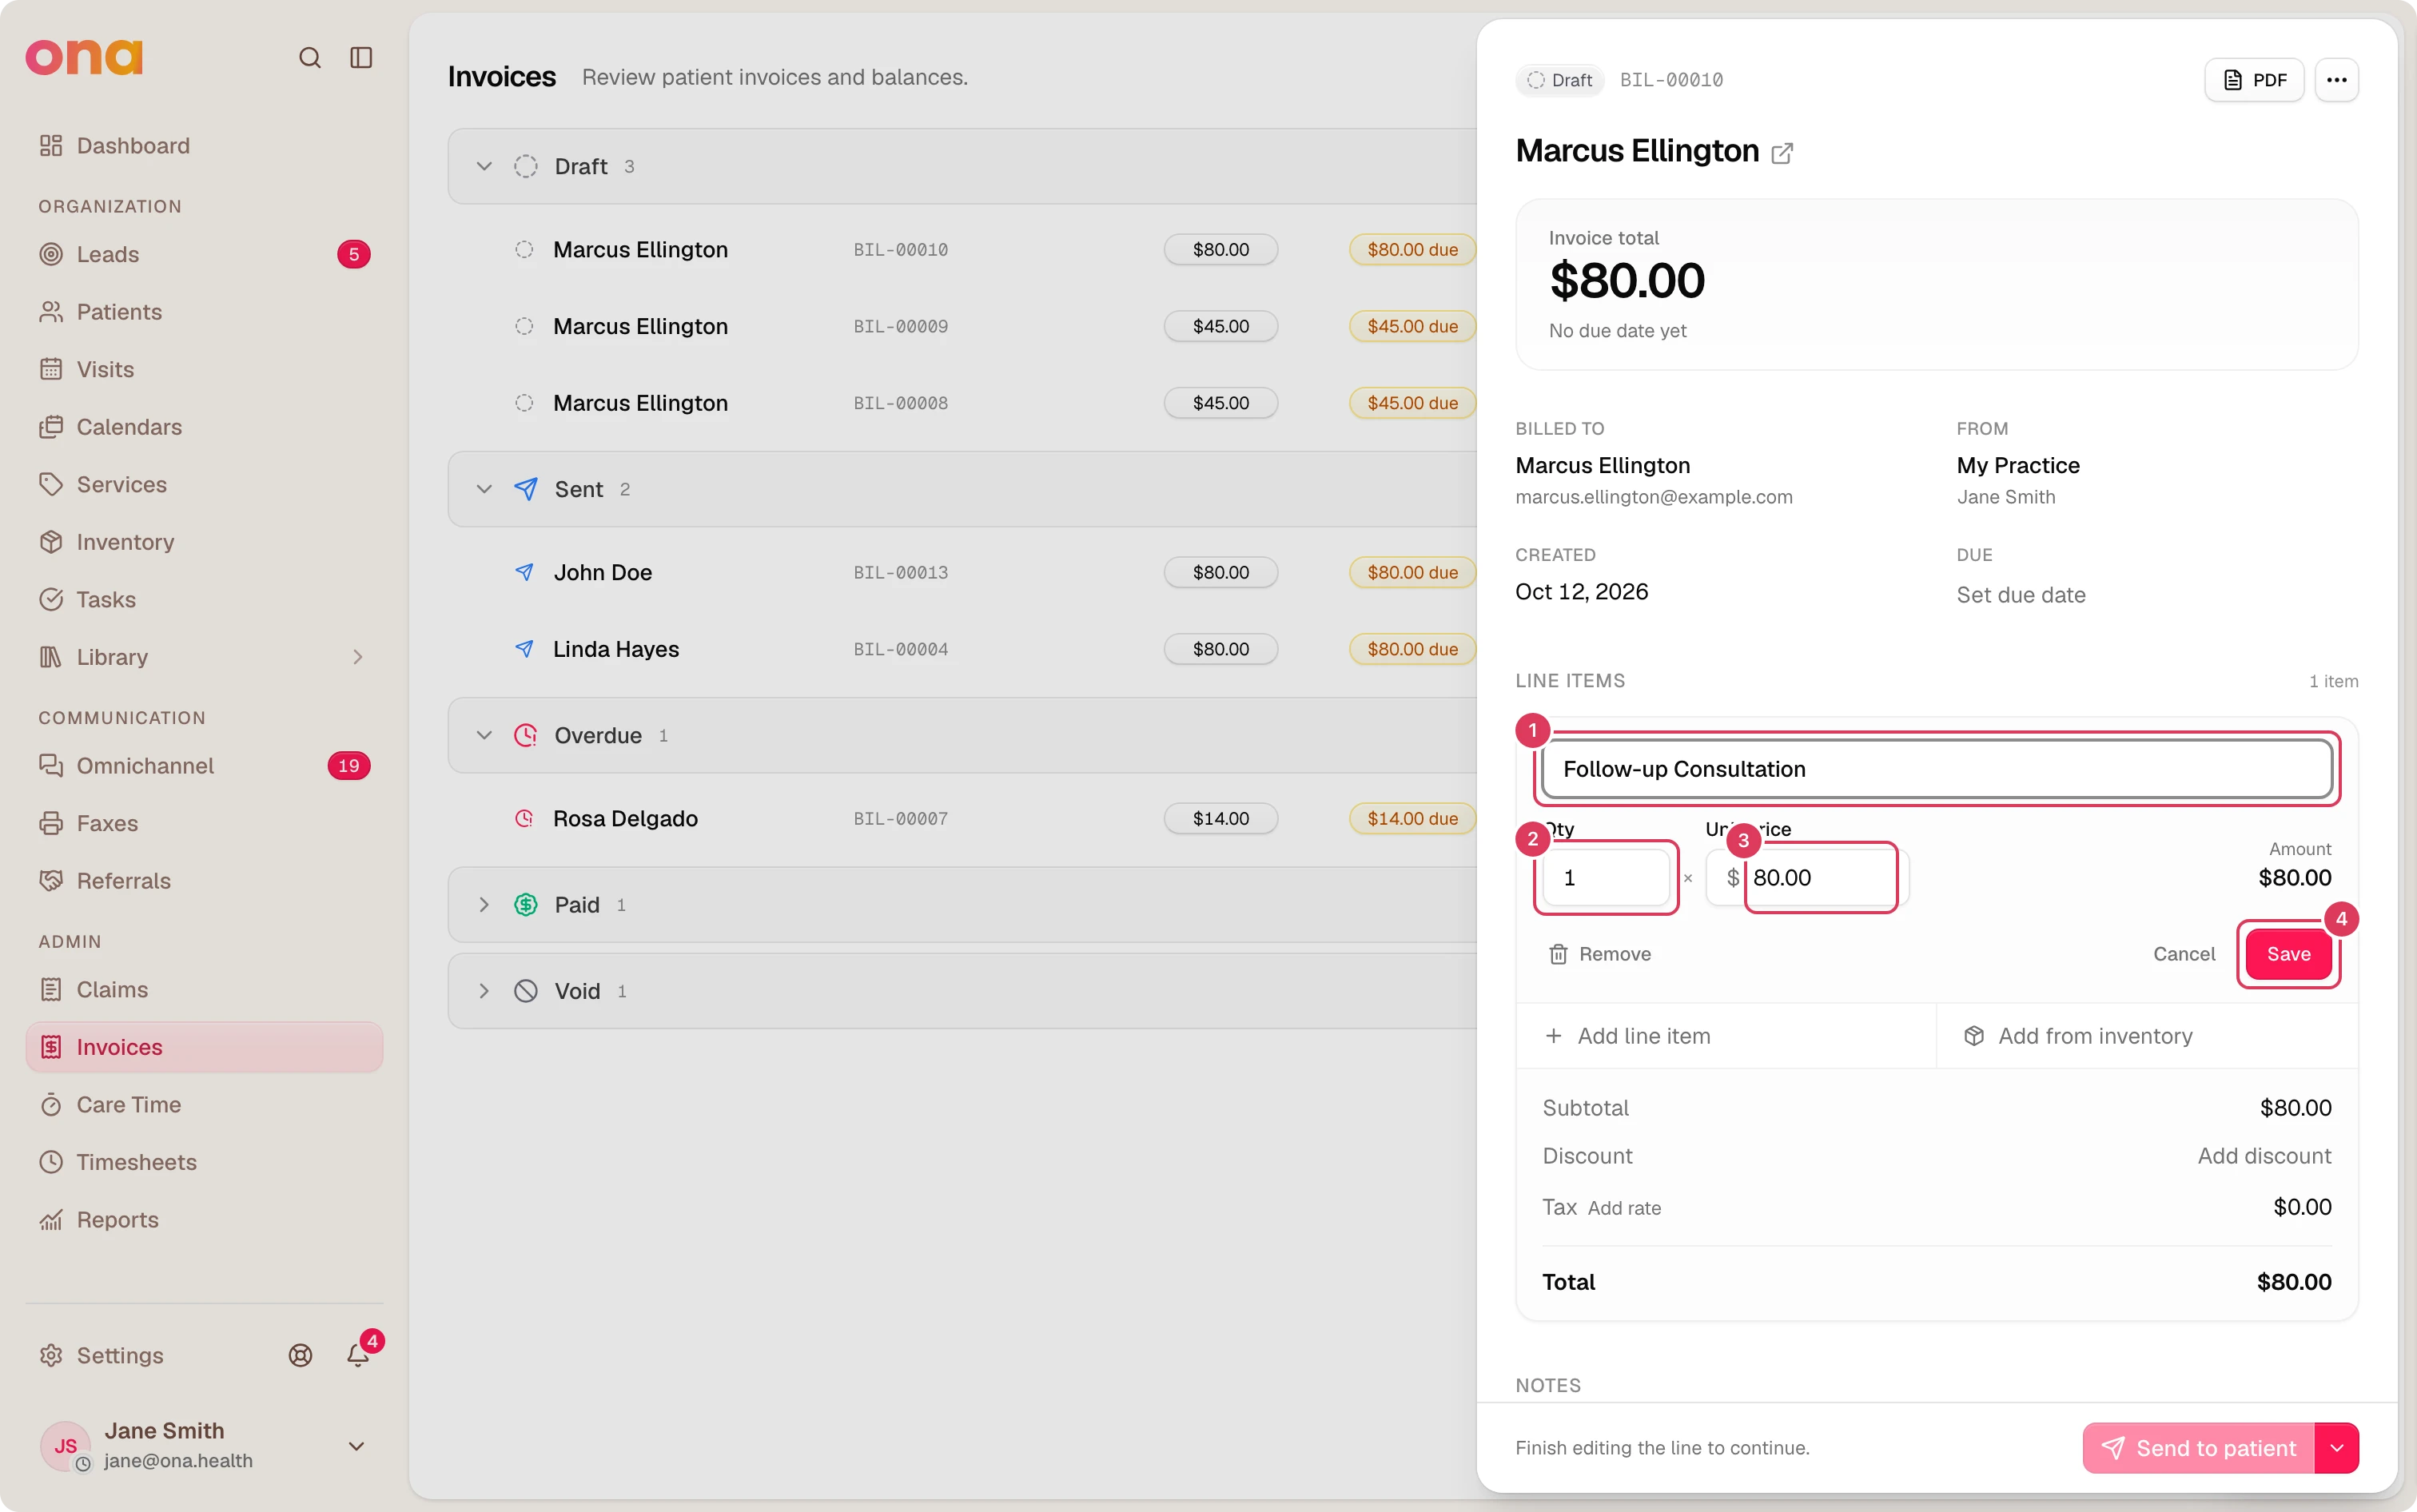View Reports page
Screen dimensions: 2417x1512
204,1220
